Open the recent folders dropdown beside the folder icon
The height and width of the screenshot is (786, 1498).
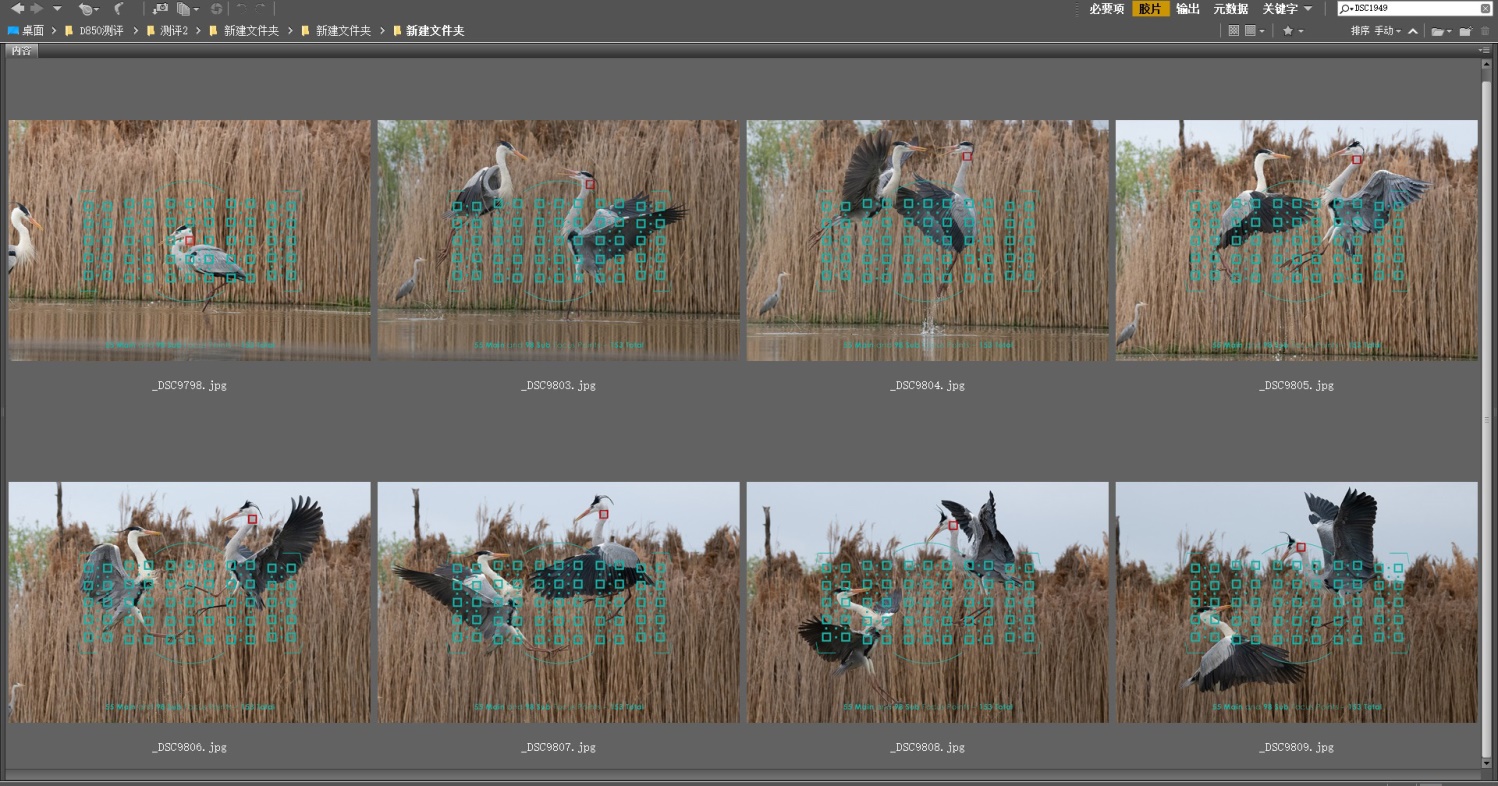(1450, 30)
